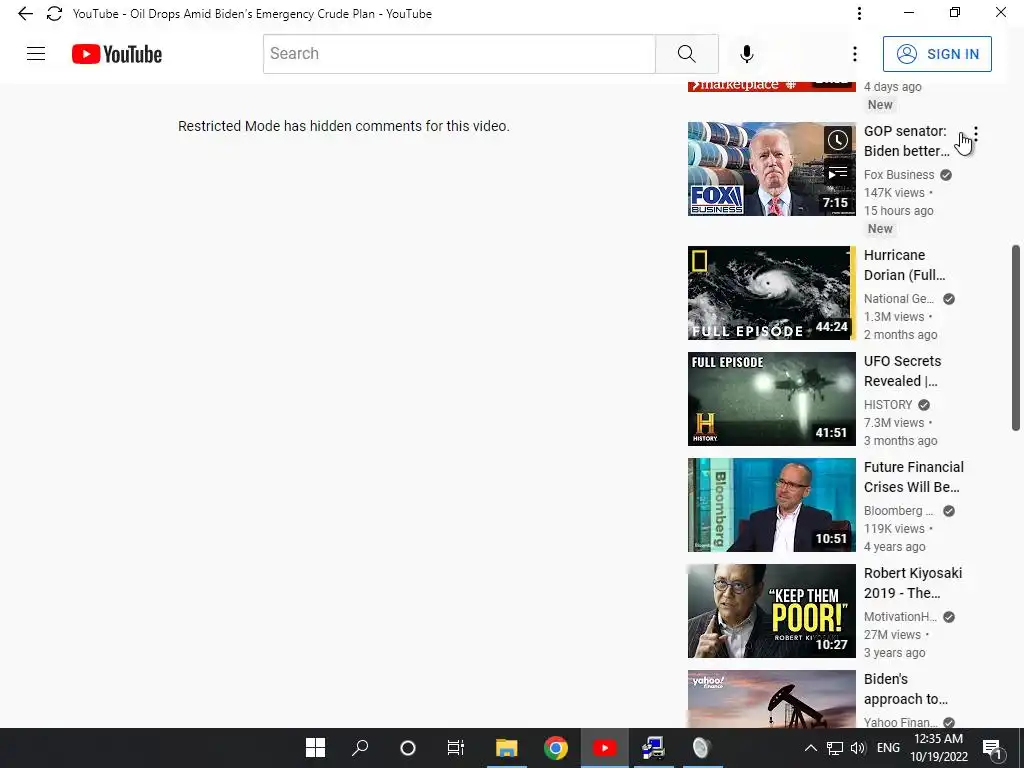The width and height of the screenshot is (1024, 768).
Task: Open Fox Business channel name
Action: point(899,175)
